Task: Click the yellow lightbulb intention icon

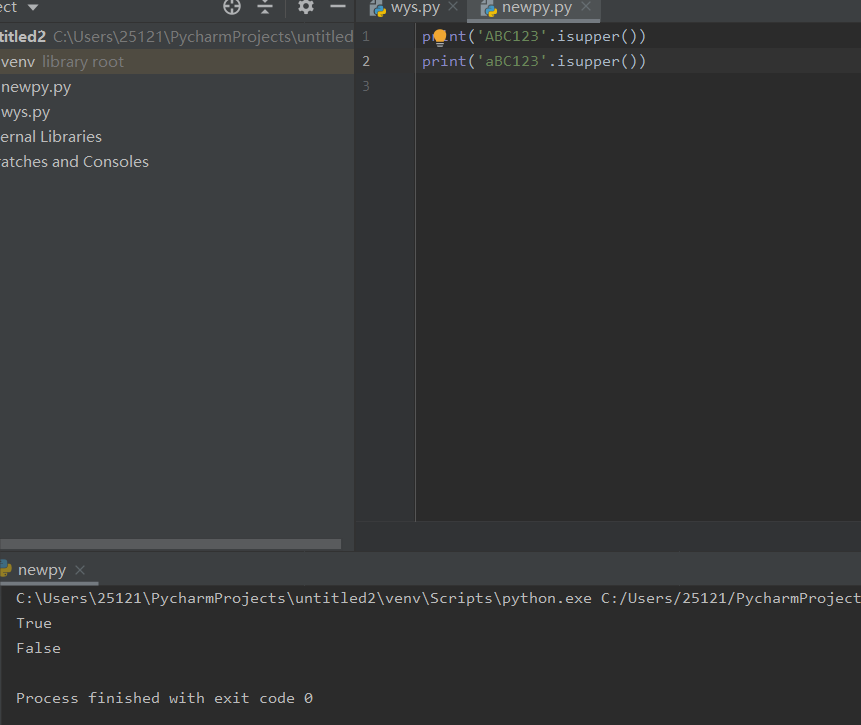Action: [440, 38]
